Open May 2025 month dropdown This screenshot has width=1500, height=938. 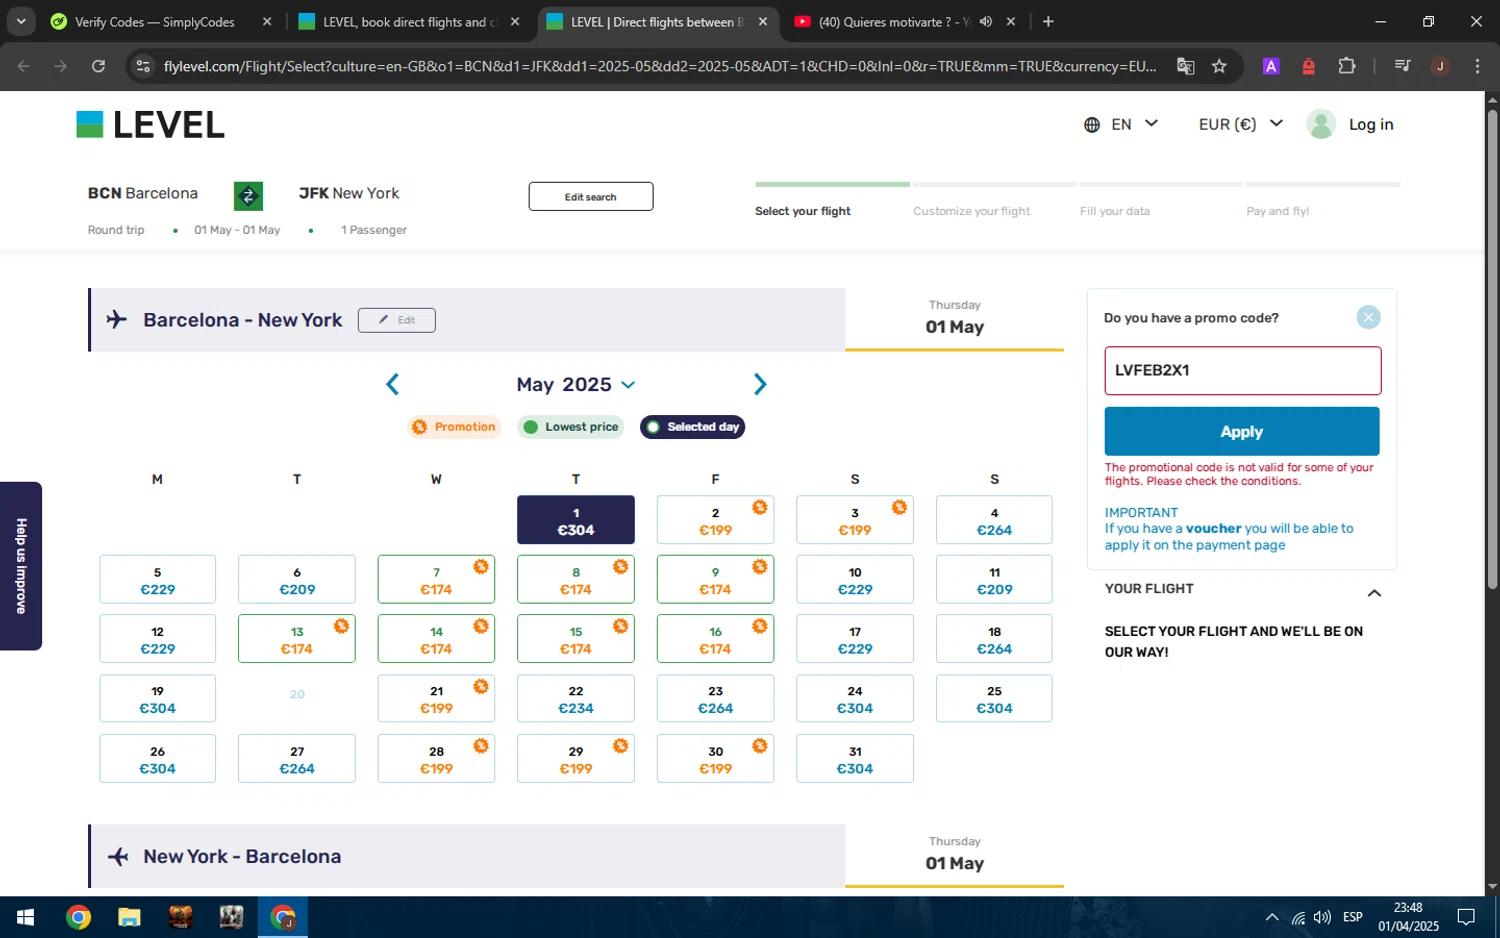[575, 384]
